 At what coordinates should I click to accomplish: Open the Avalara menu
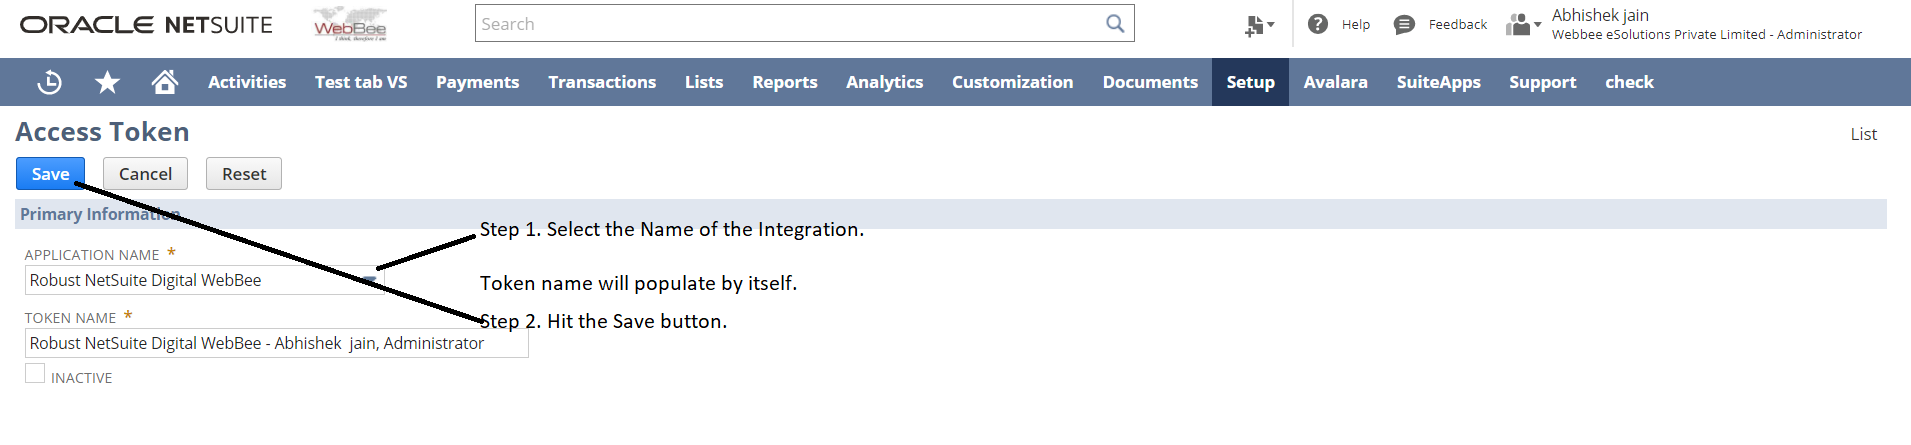[1335, 82]
